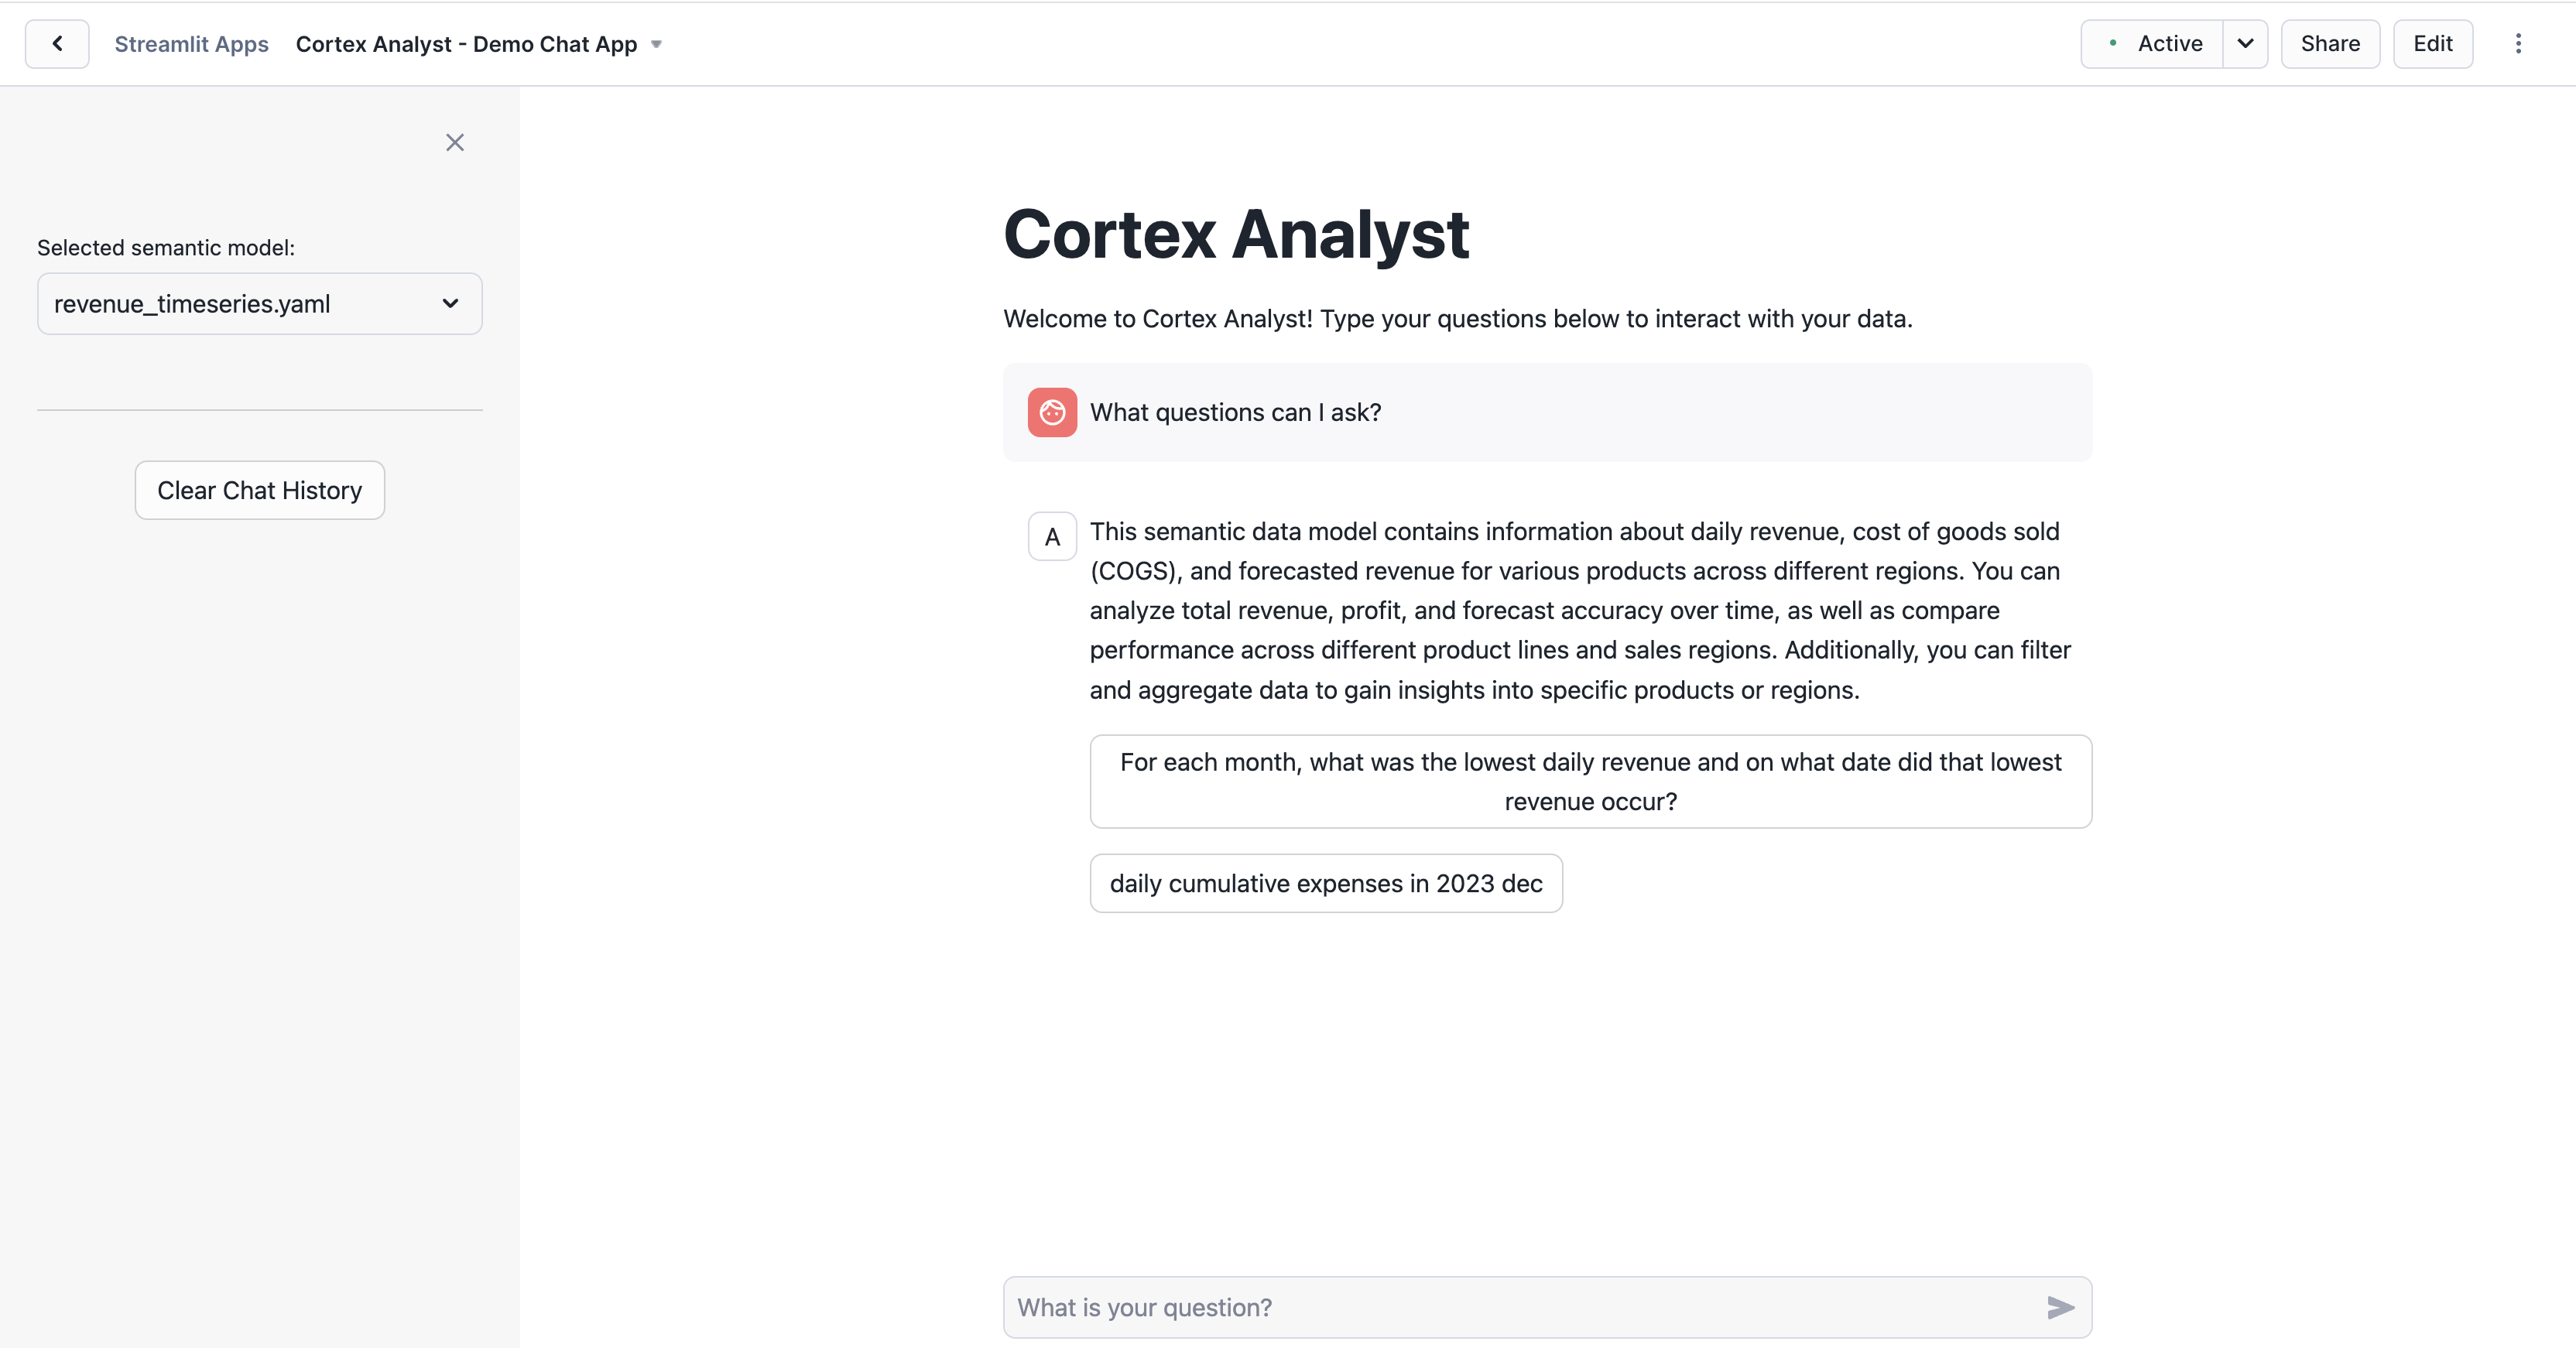The width and height of the screenshot is (2576, 1348).
Task: Click the 'What is your question?' input
Action: [x=1520, y=1307]
